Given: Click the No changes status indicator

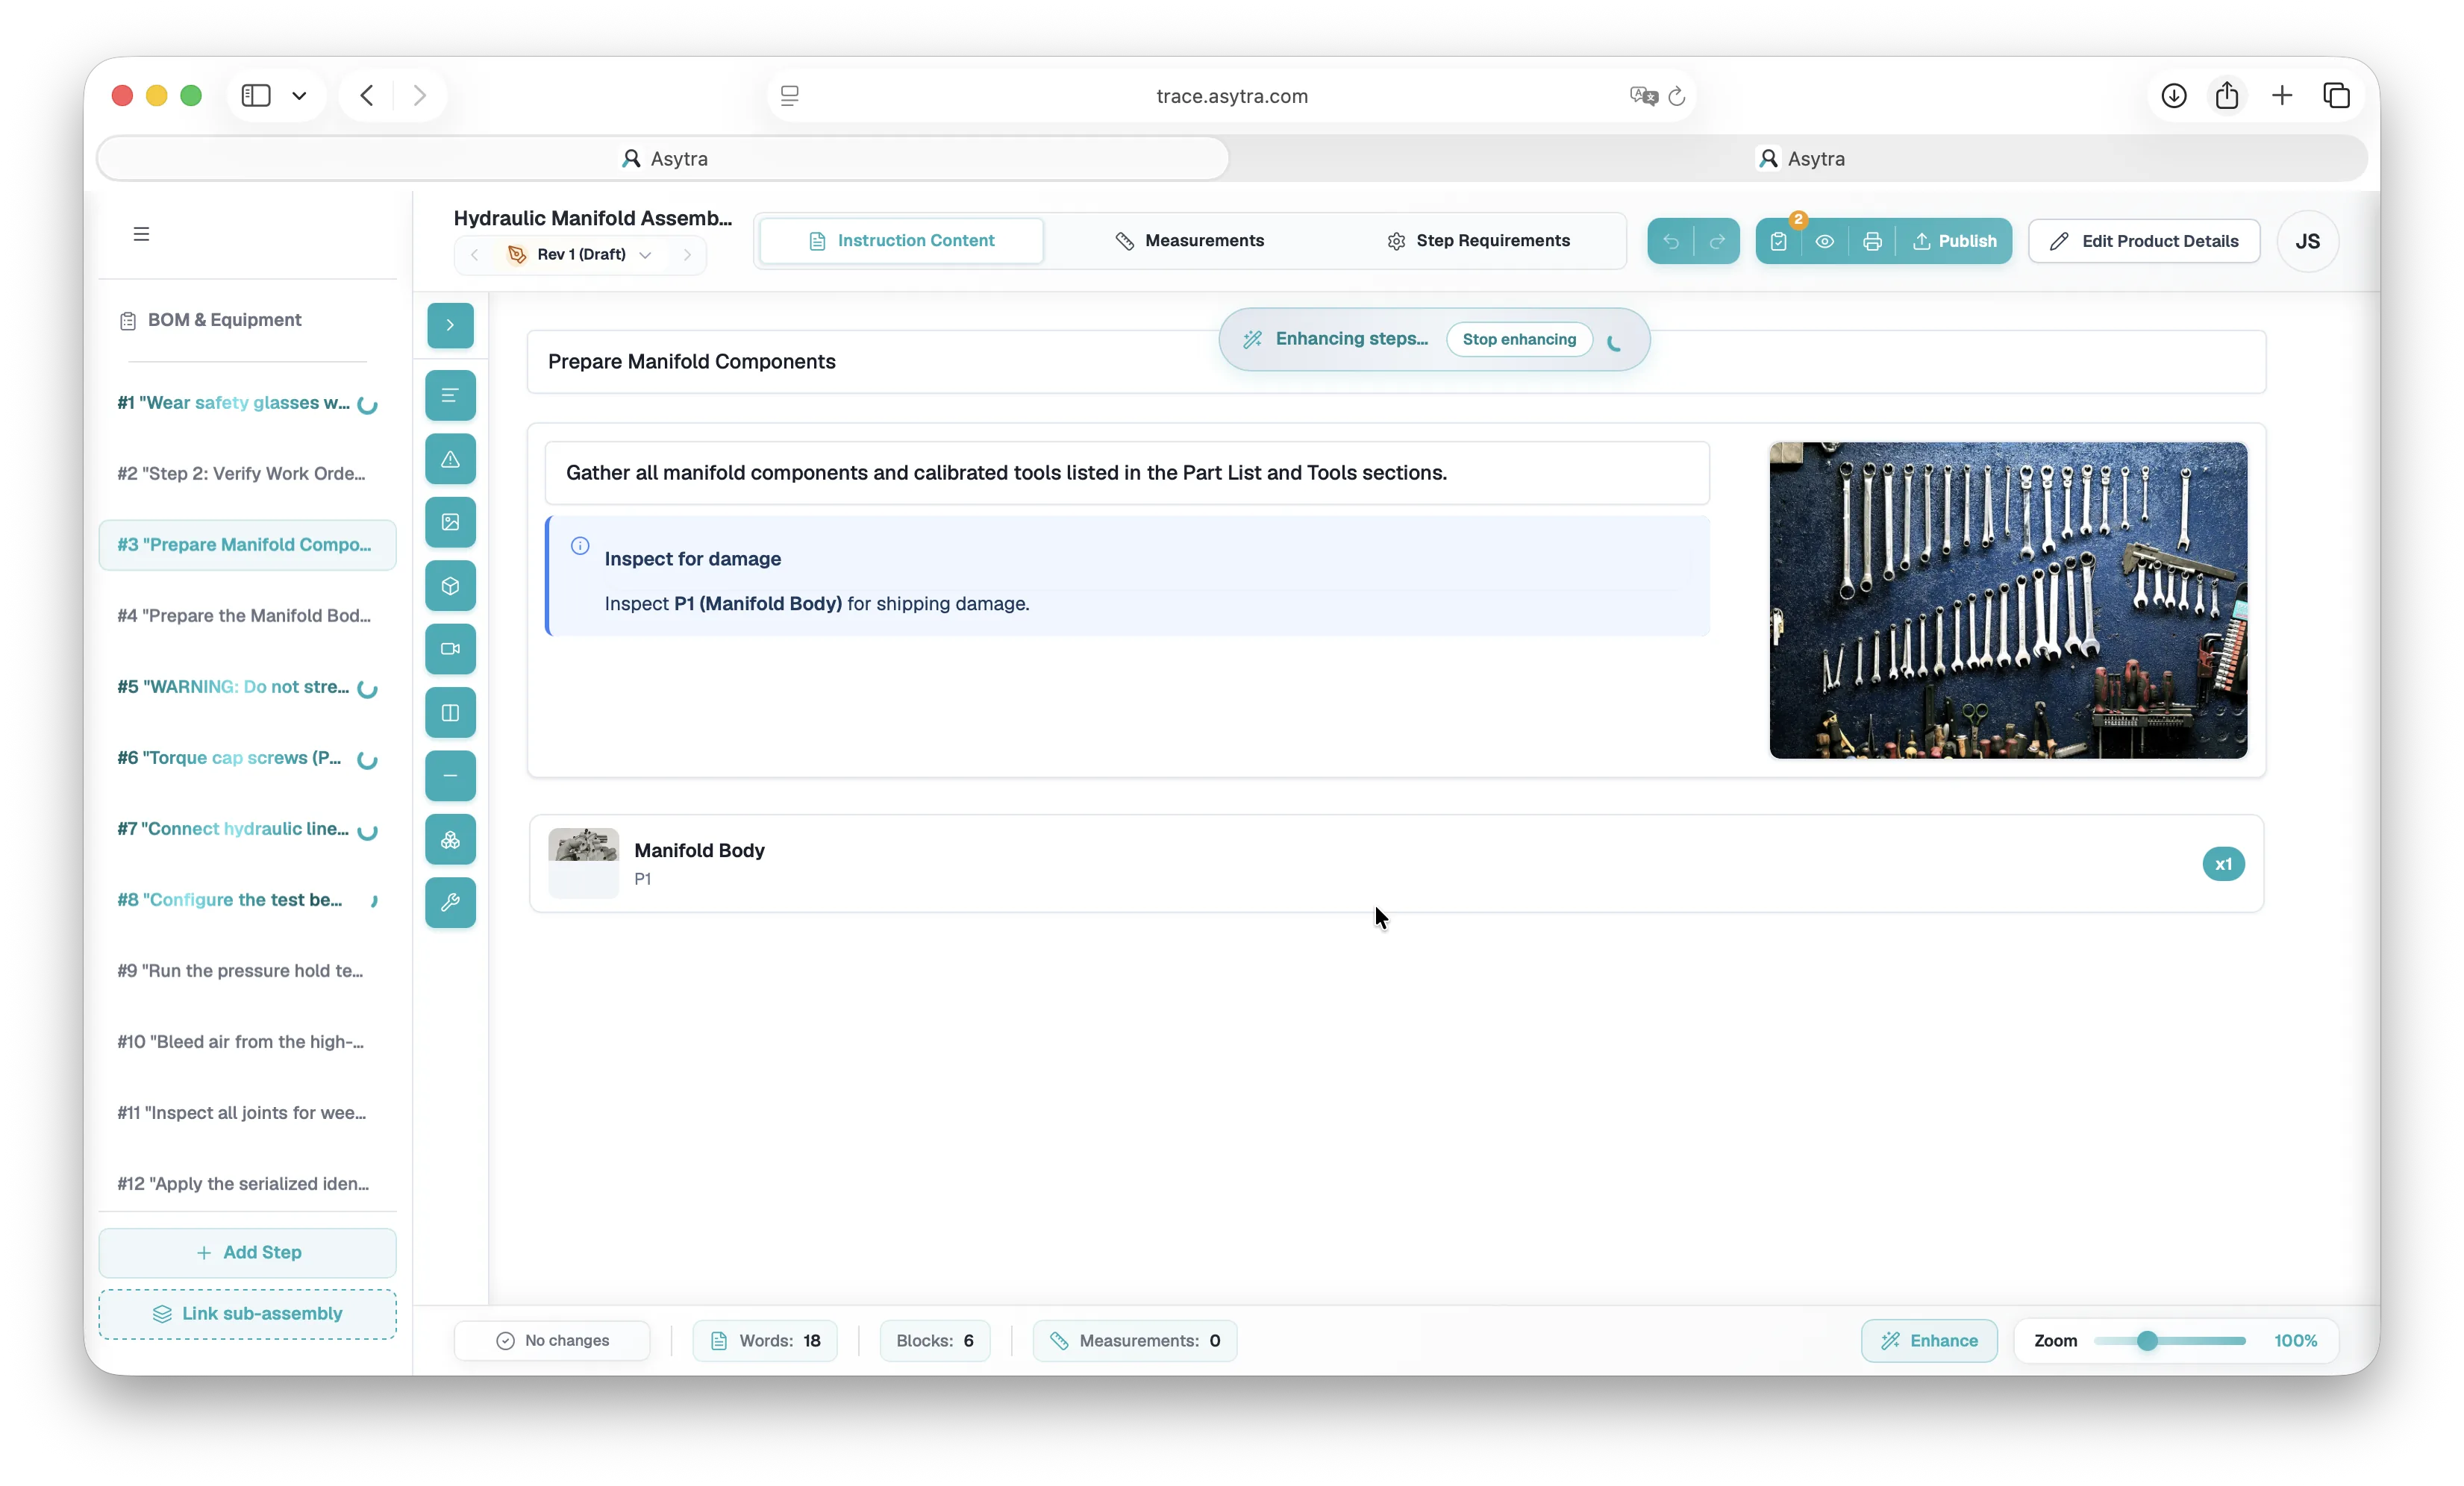Looking at the screenshot, I should (x=552, y=1341).
